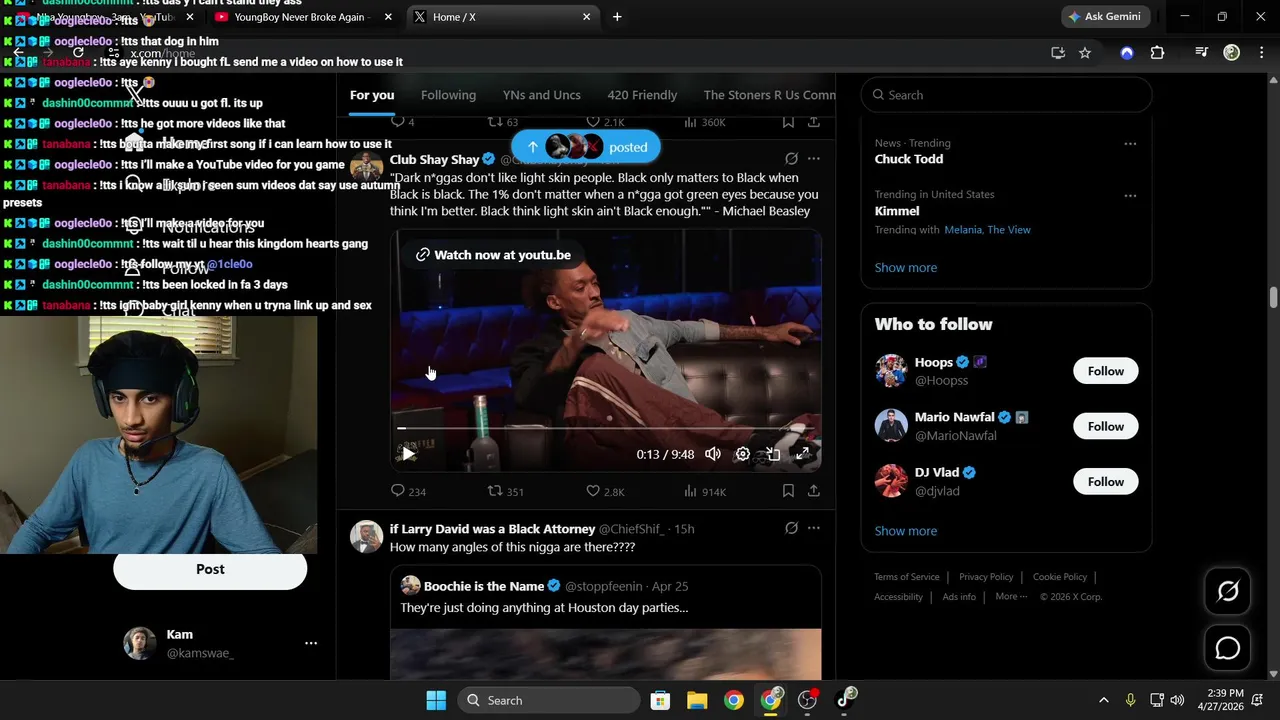Open the messages floating button

tap(1228, 648)
